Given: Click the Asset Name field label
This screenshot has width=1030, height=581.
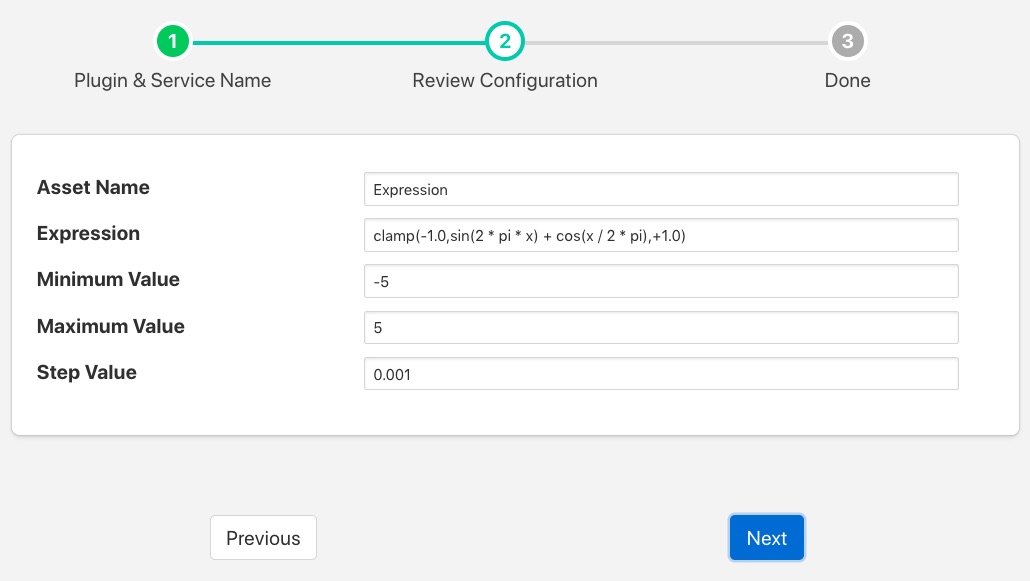Looking at the screenshot, I should click(93, 188).
